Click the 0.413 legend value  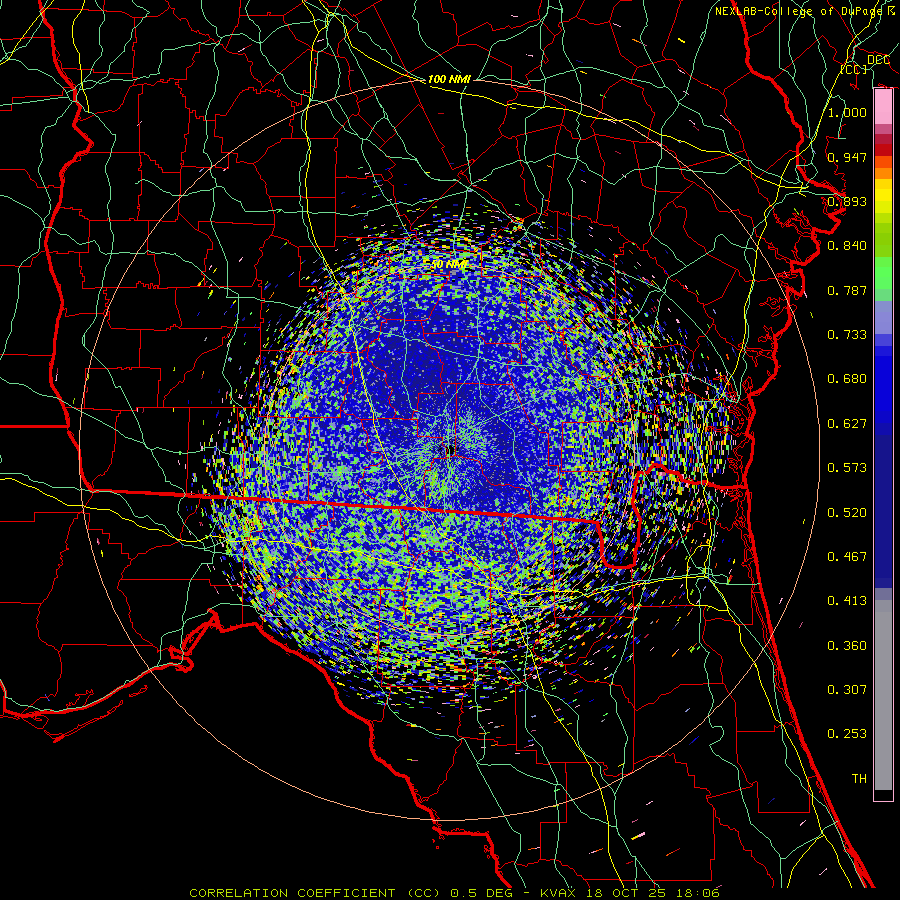click(847, 601)
